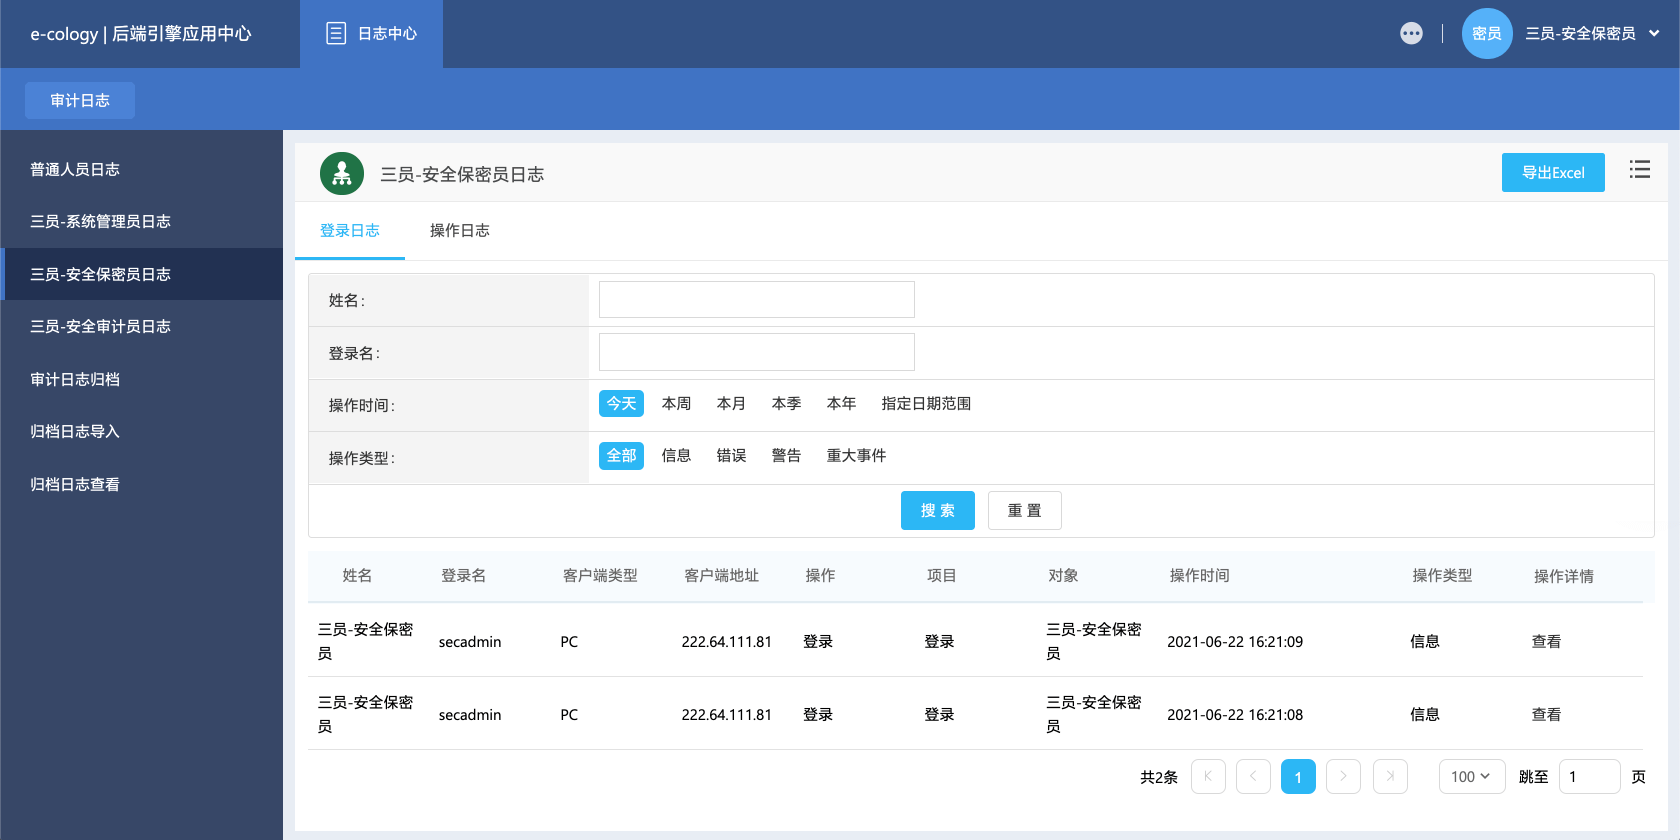Go to first page arrow
The height and width of the screenshot is (840, 1680).
[x=1208, y=776]
